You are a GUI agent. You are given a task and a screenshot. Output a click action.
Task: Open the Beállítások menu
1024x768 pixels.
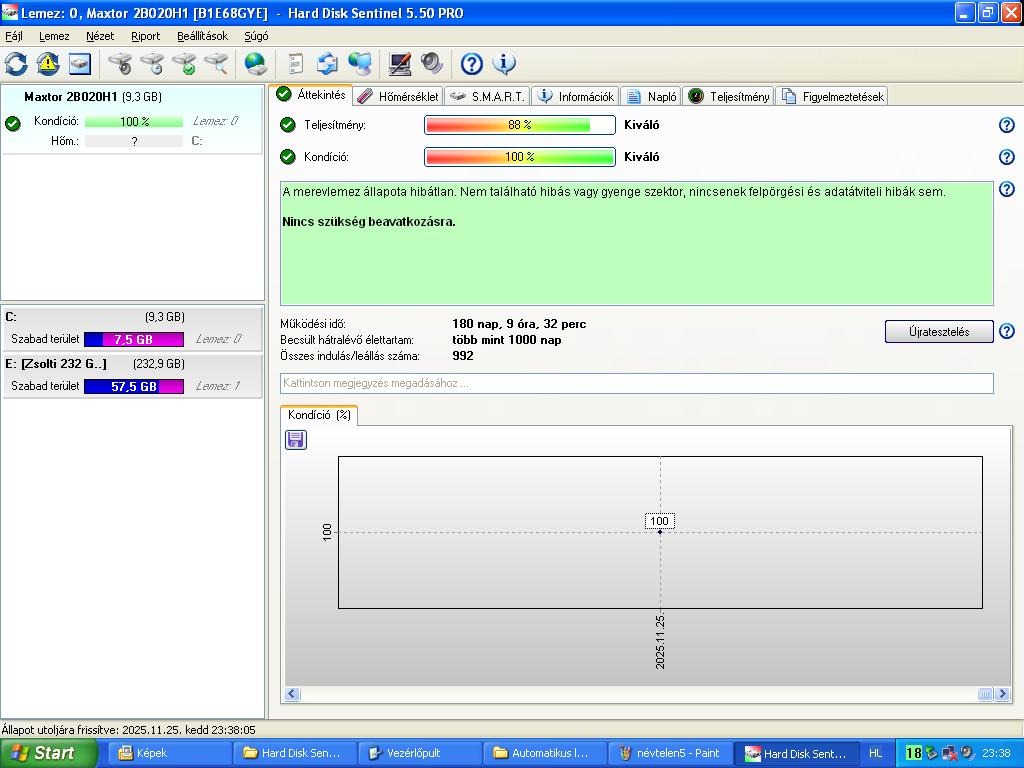pos(202,36)
